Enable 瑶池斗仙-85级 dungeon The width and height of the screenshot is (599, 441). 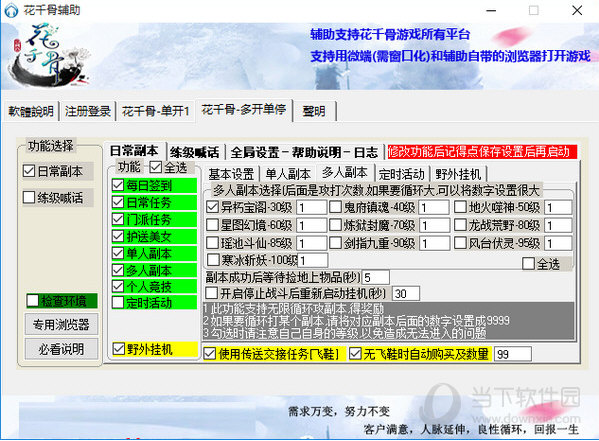212,242
